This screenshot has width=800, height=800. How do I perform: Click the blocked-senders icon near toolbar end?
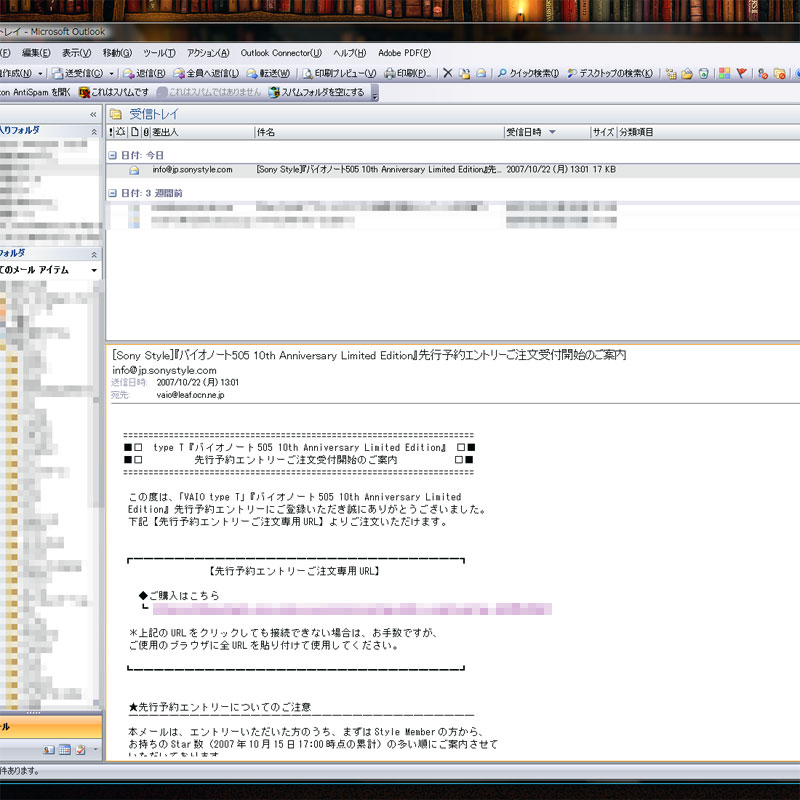(x=763, y=73)
